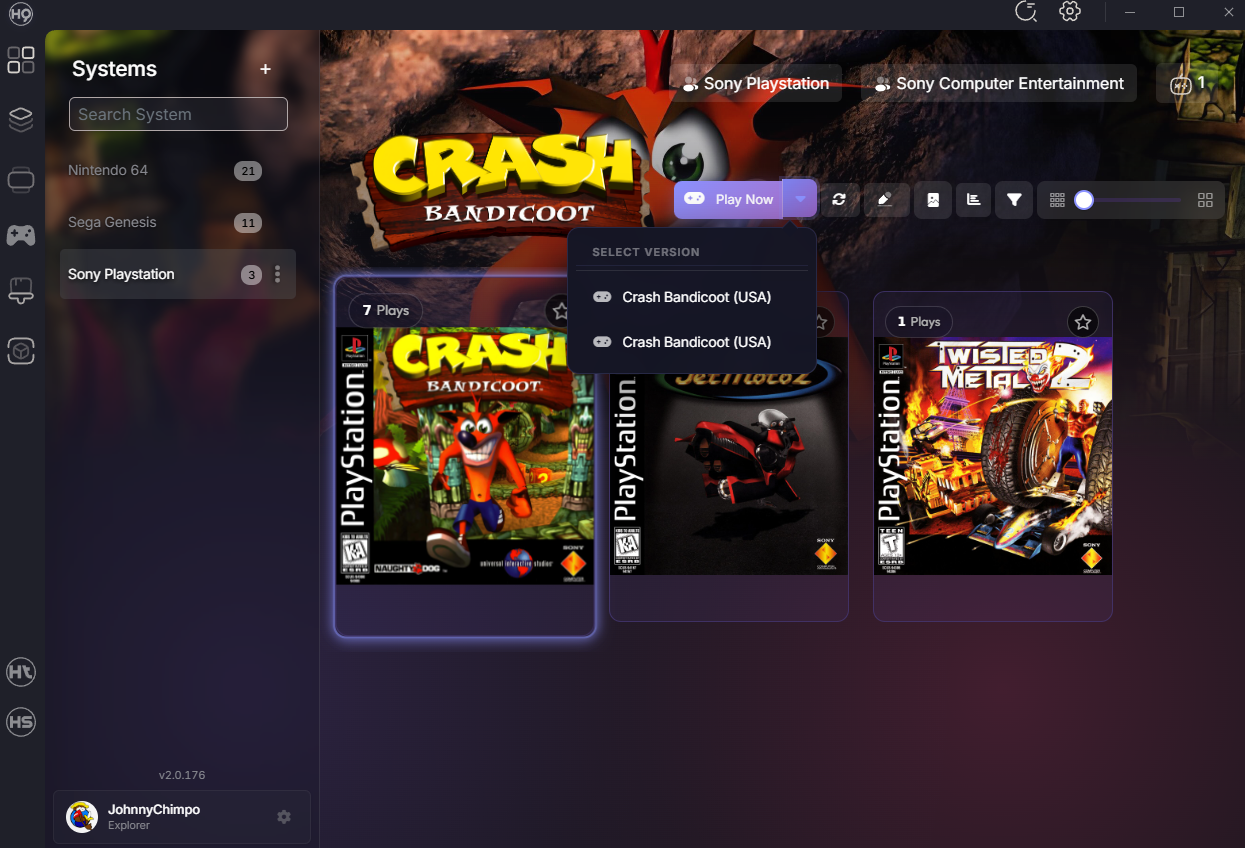Open the gamepad icon in left sidebar

[x=21, y=235]
